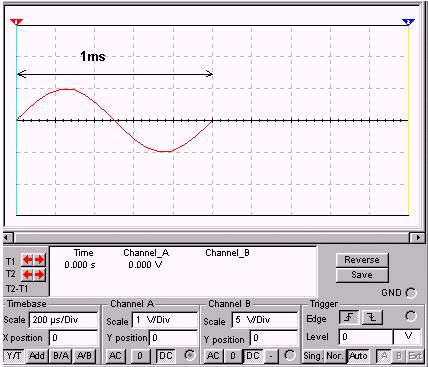Move cursor T1 right with its right arrow
Screen dimensions: 428x367
click(39, 260)
